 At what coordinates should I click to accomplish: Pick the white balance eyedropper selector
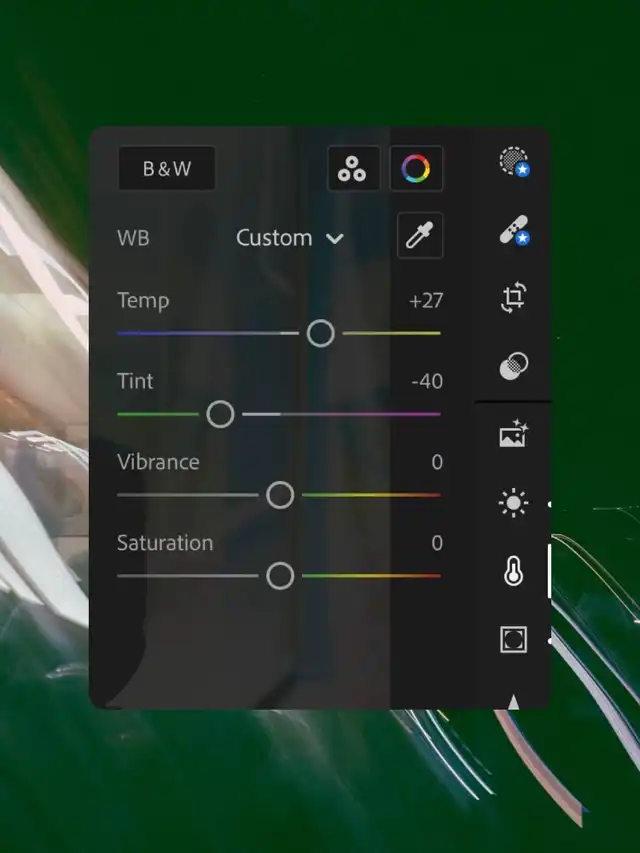tap(419, 237)
